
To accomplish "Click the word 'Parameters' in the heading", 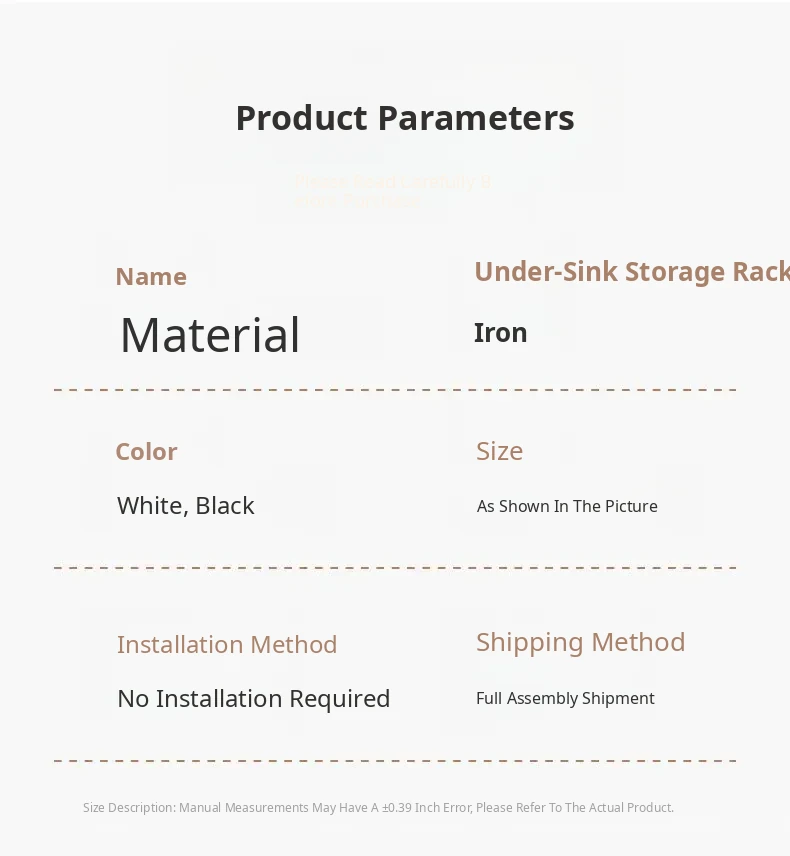I will point(475,118).
